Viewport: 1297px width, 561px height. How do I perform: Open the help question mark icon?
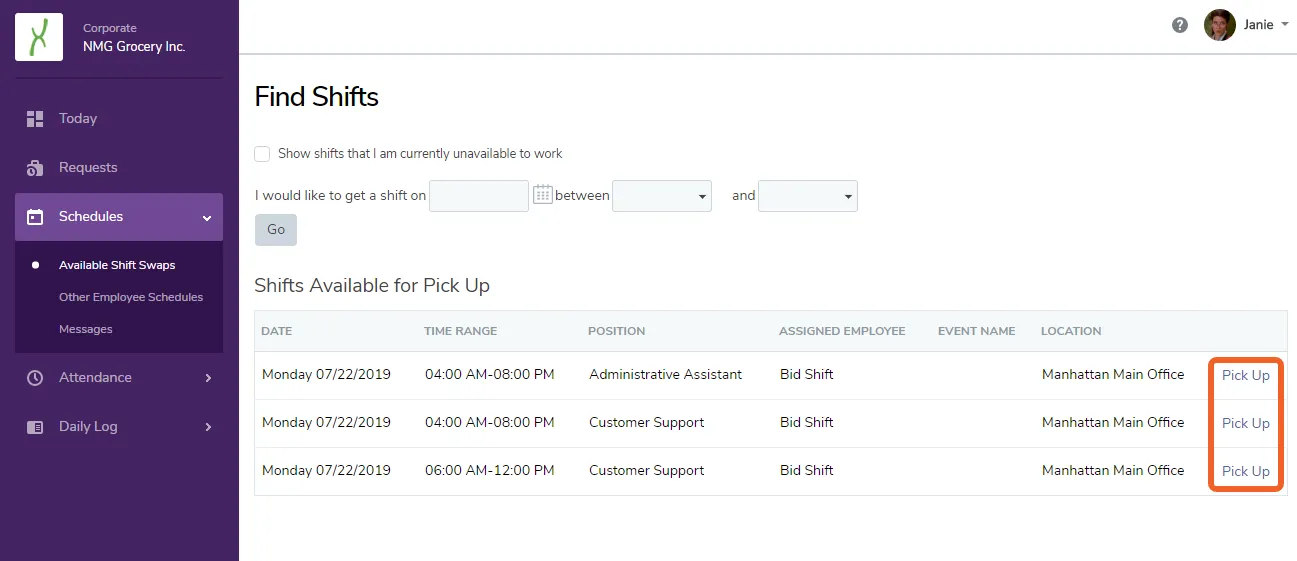click(1180, 25)
